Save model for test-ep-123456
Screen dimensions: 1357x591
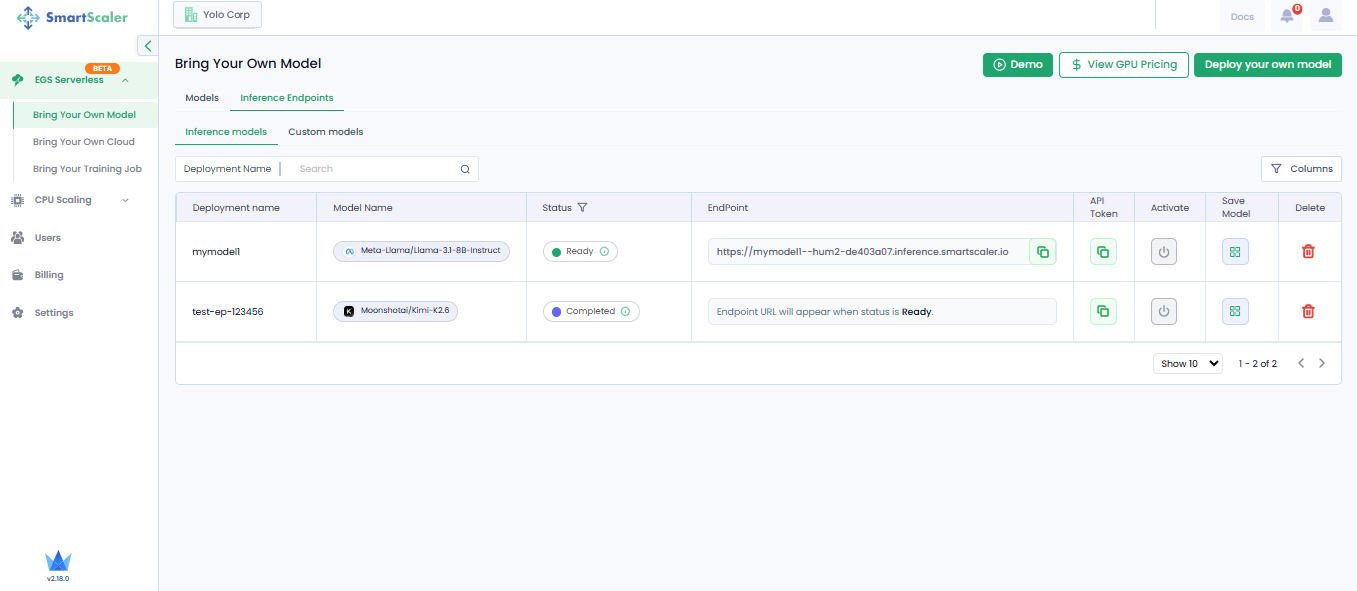(x=1235, y=312)
